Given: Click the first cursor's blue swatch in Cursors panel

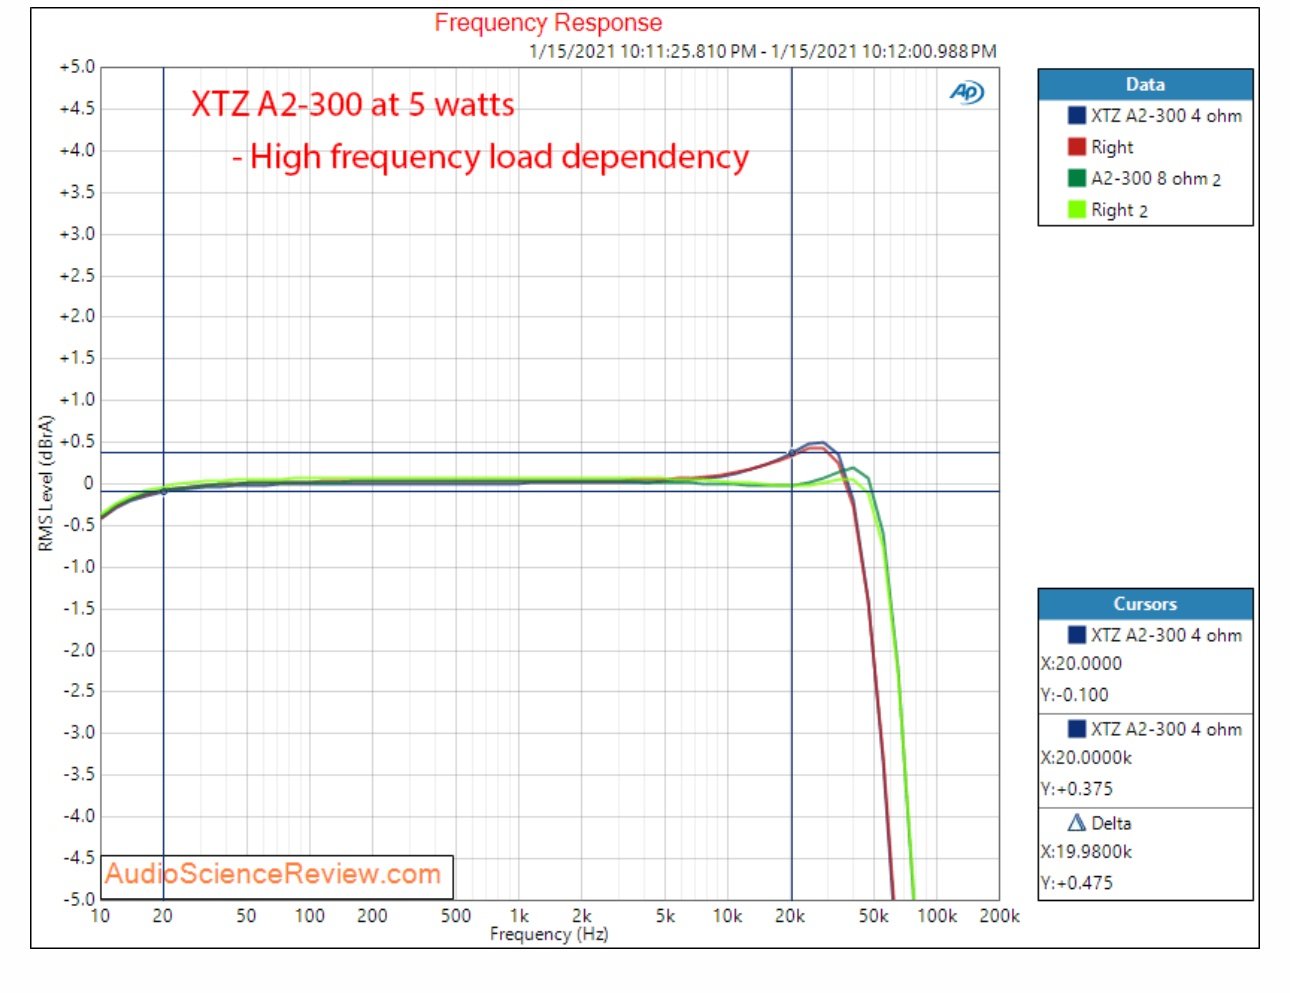Looking at the screenshot, I should tap(1077, 635).
